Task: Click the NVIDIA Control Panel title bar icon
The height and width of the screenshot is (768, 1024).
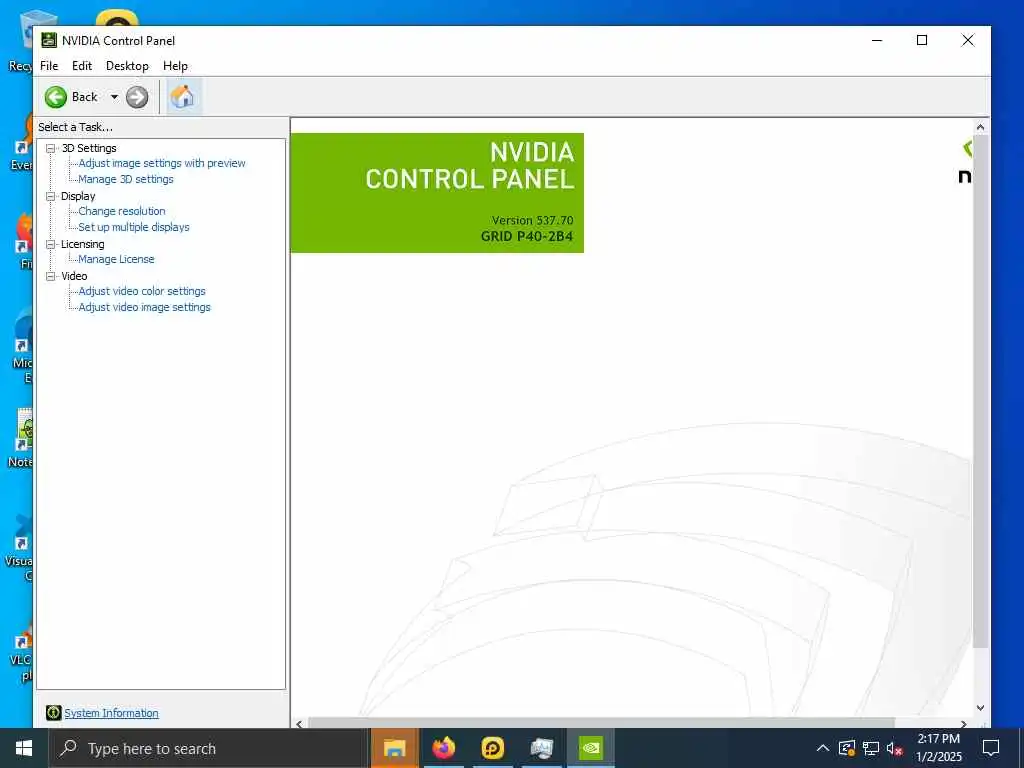Action: [x=49, y=40]
